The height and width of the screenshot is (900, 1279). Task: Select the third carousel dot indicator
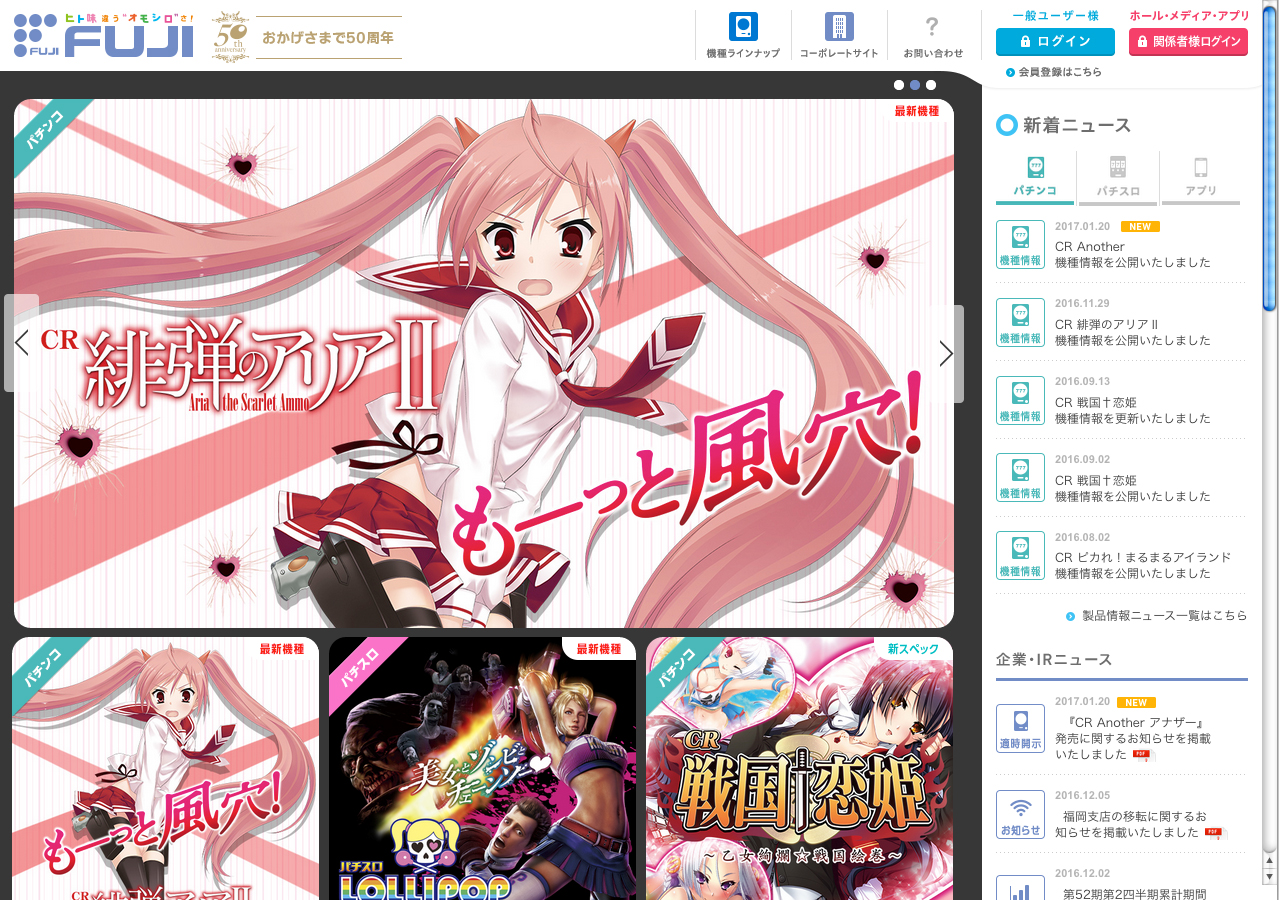pos(931,85)
